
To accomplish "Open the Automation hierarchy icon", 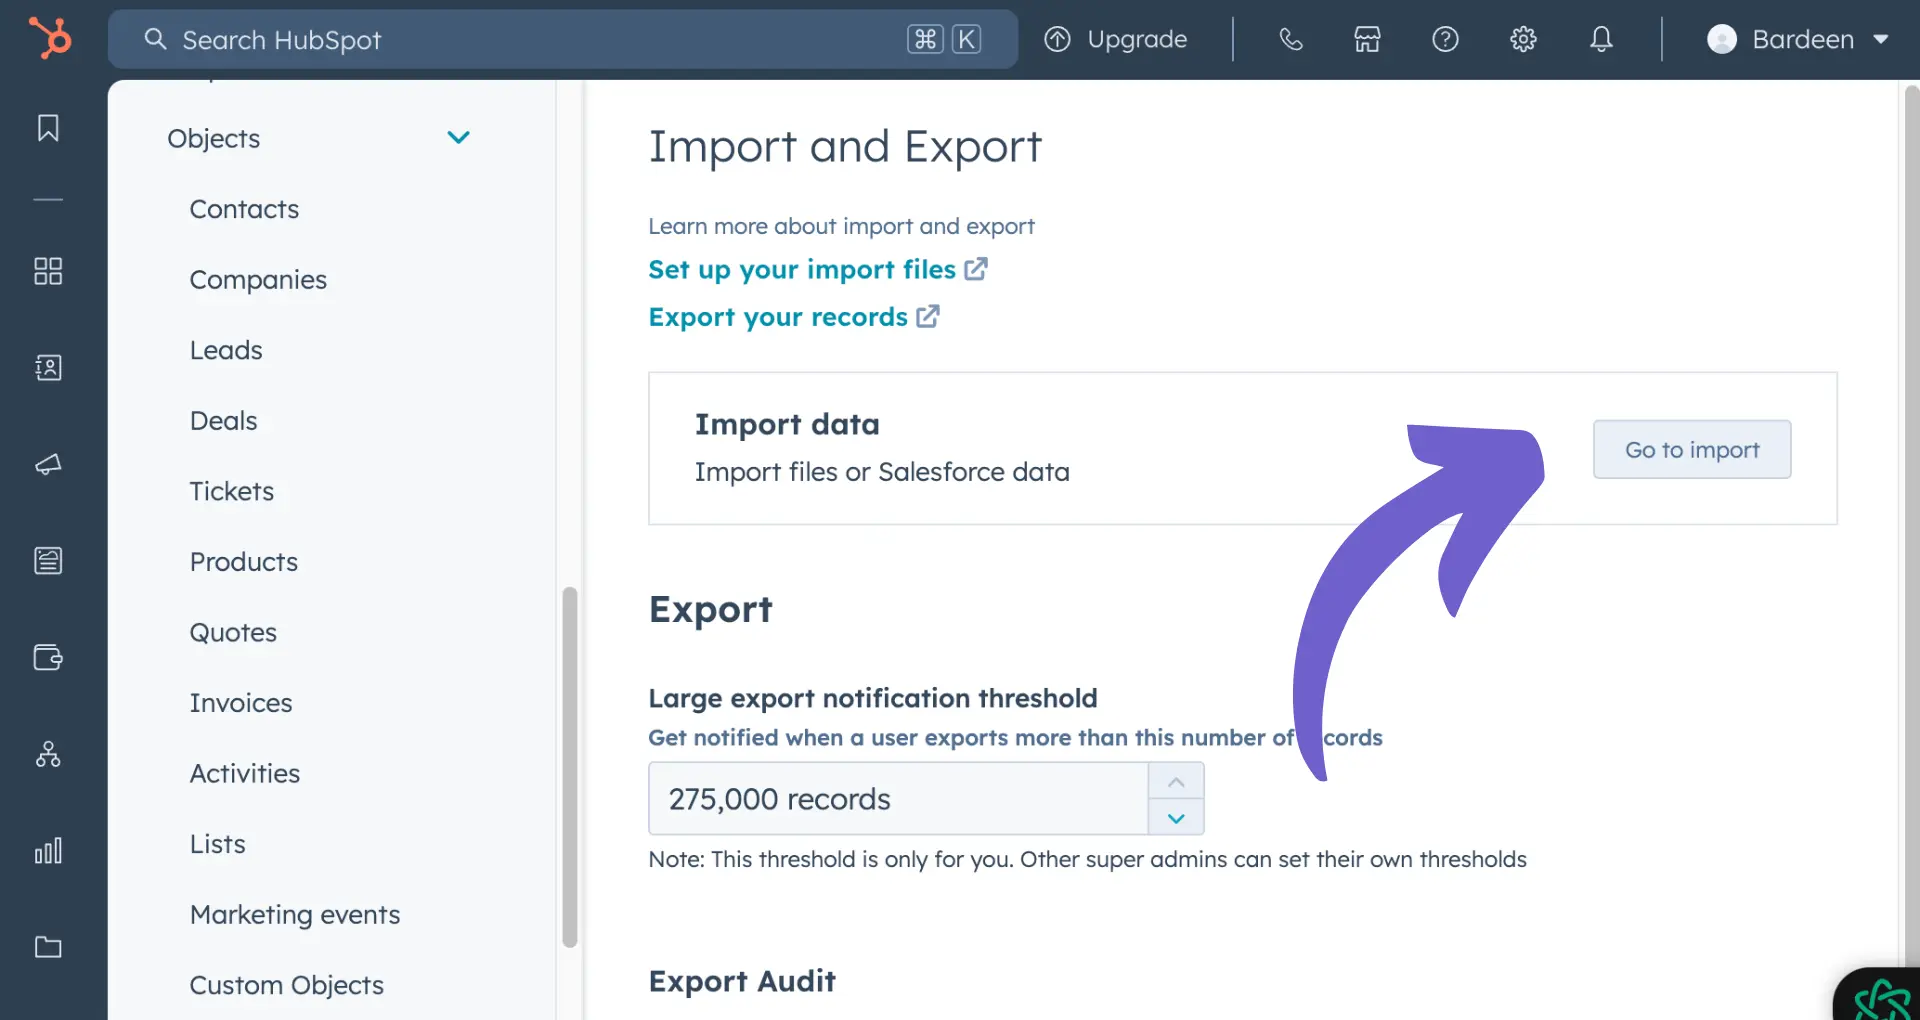I will (x=48, y=754).
